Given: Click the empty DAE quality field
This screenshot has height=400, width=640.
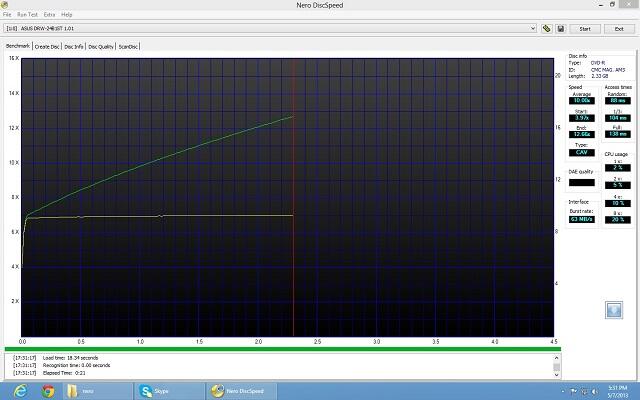Looking at the screenshot, I should [582, 182].
